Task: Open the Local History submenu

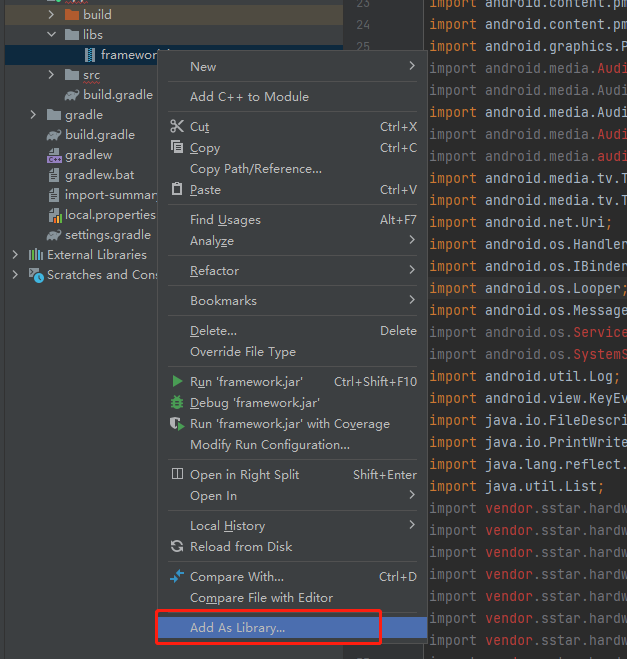Action: (x=292, y=525)
